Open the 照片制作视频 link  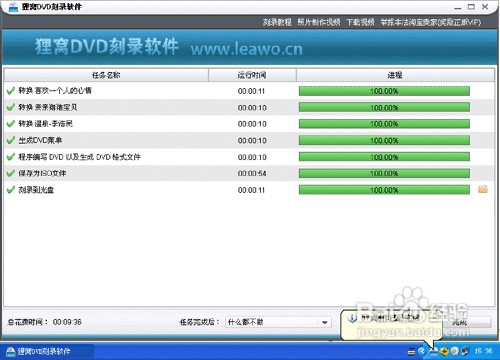[319, 22]
